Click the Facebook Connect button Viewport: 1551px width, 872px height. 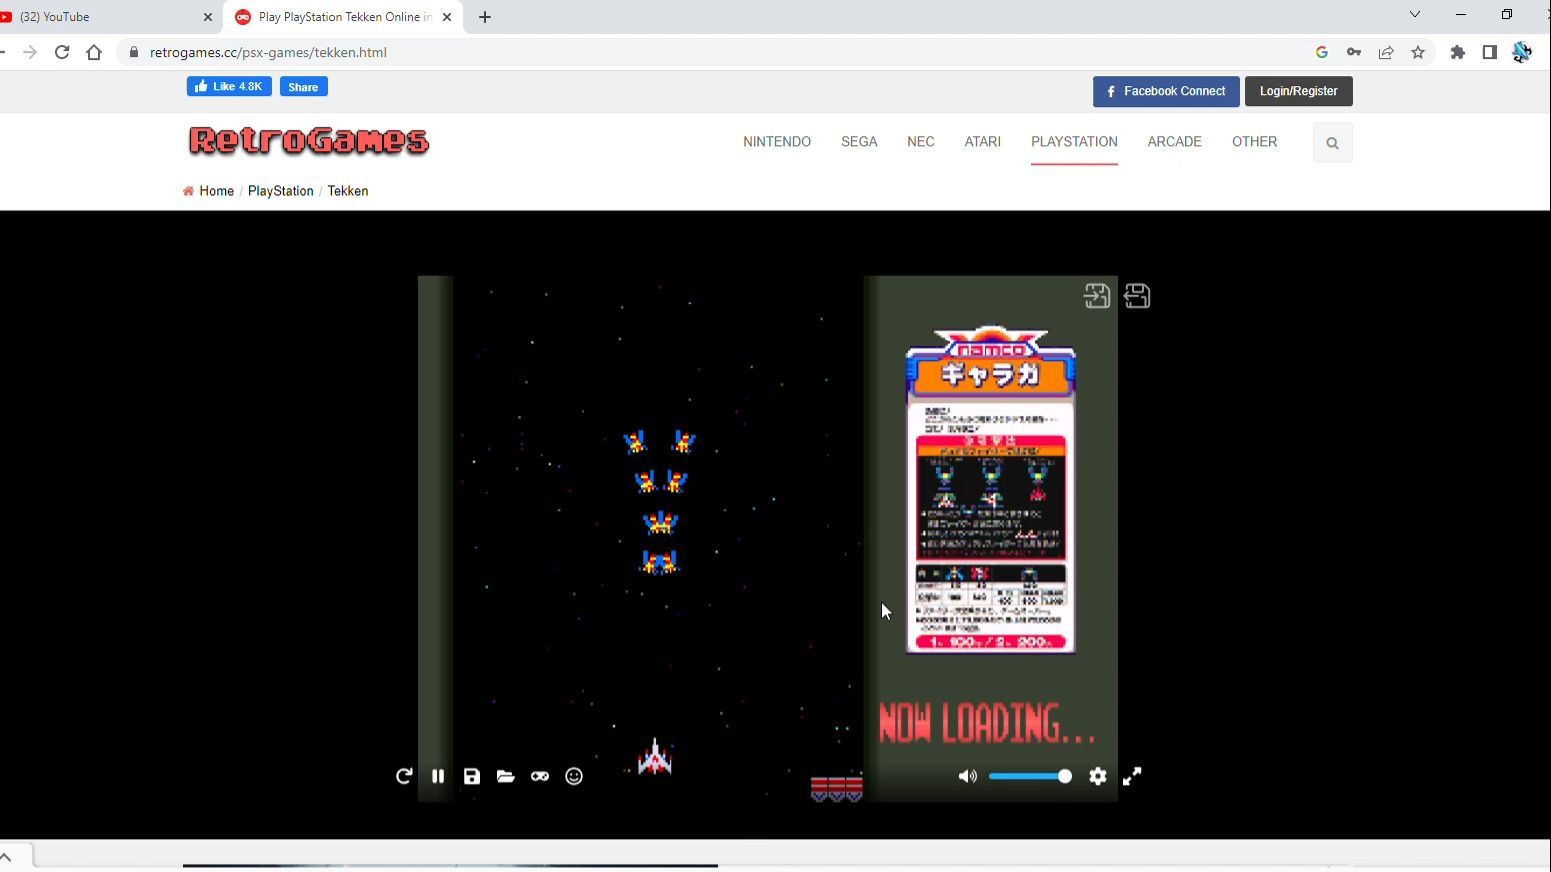[1166, 91]
